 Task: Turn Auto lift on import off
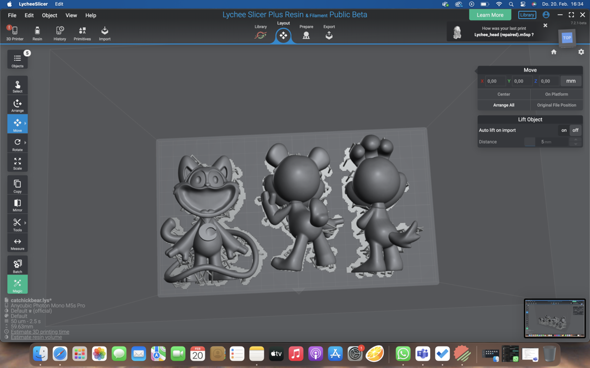tap(575, 130)
